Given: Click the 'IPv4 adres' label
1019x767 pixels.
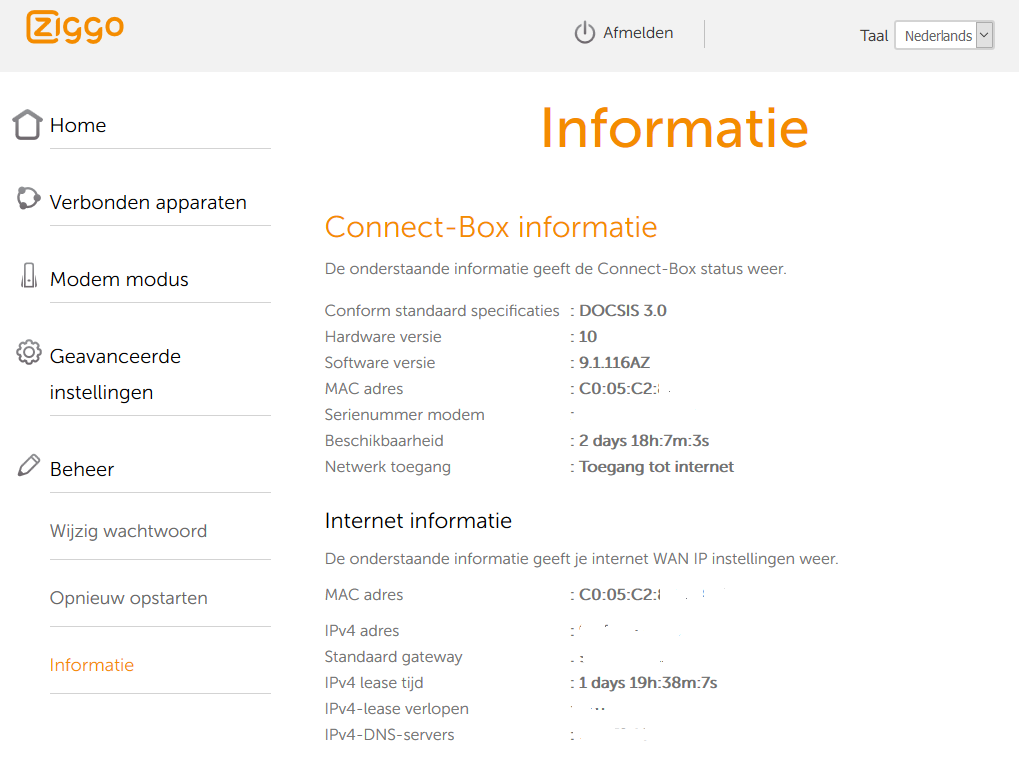Looking at the screenshot, I should pyautogui.click(x=361, y=630).
